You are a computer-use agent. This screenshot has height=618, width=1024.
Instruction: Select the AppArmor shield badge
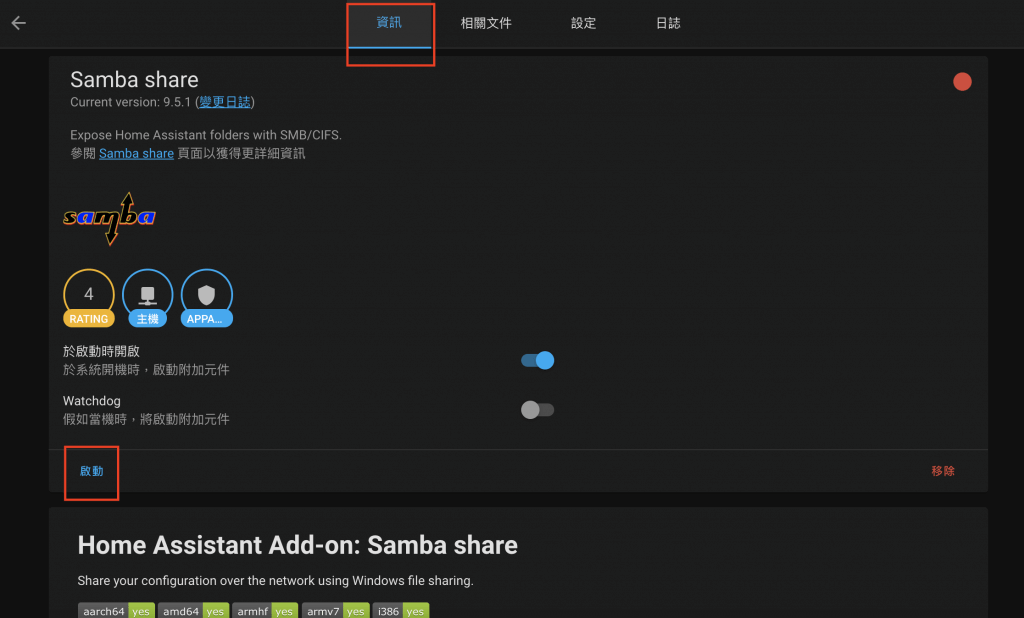click(x=206, y=298)
